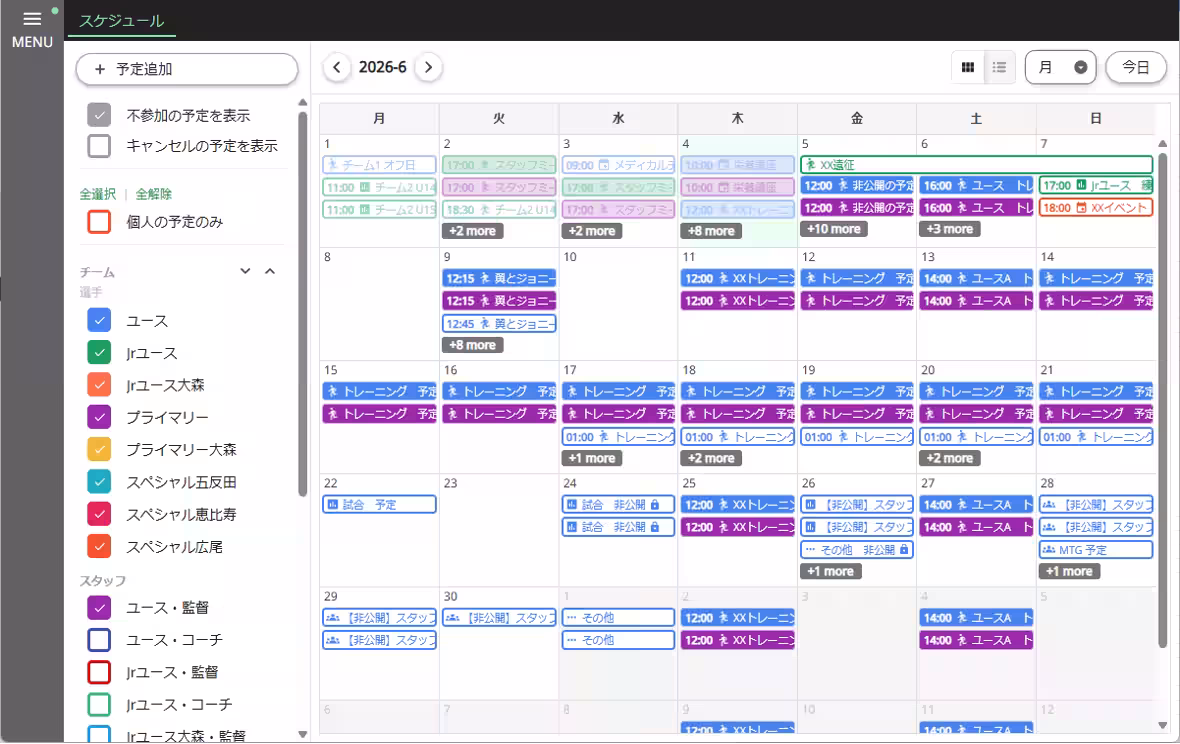Expand +1 more on June 28
This screenshot has height=744, width=1180.
coord(1069,571)
